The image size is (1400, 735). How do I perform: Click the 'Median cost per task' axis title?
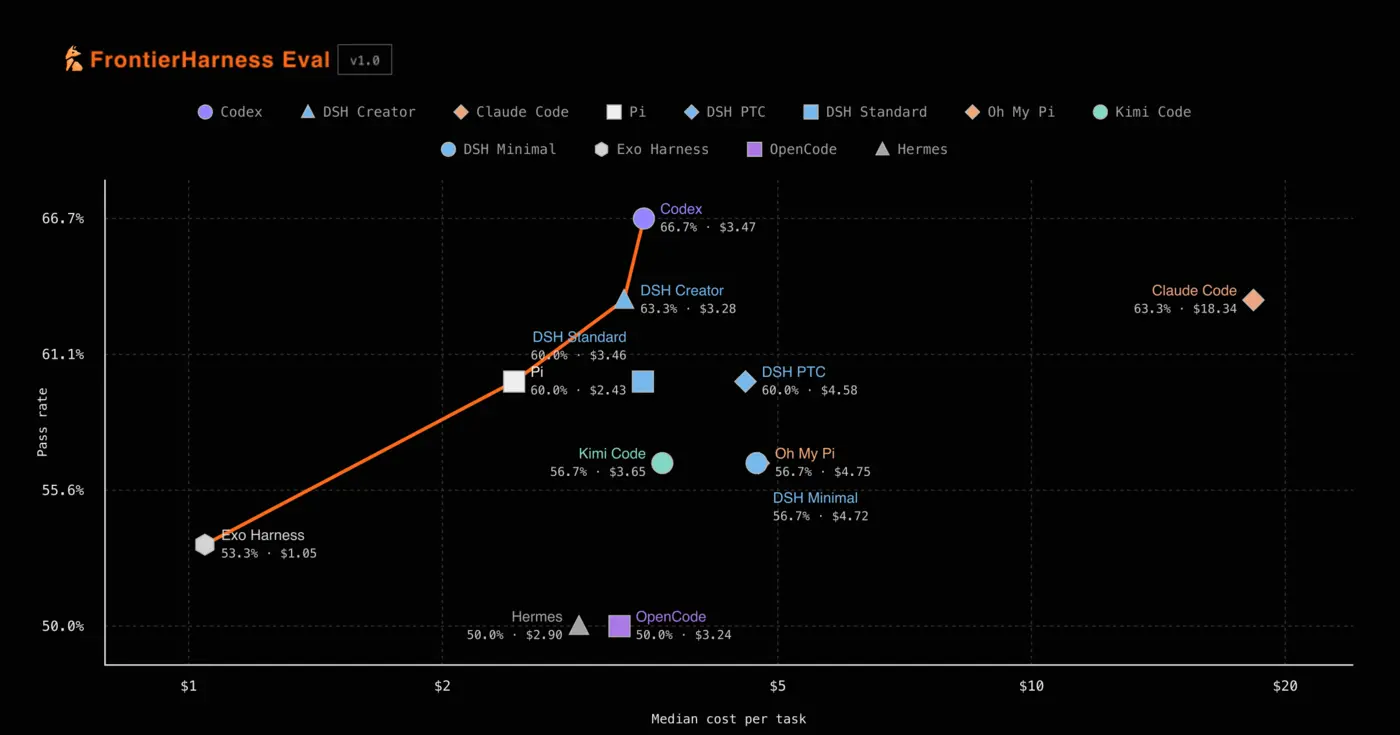pos(728,719)
